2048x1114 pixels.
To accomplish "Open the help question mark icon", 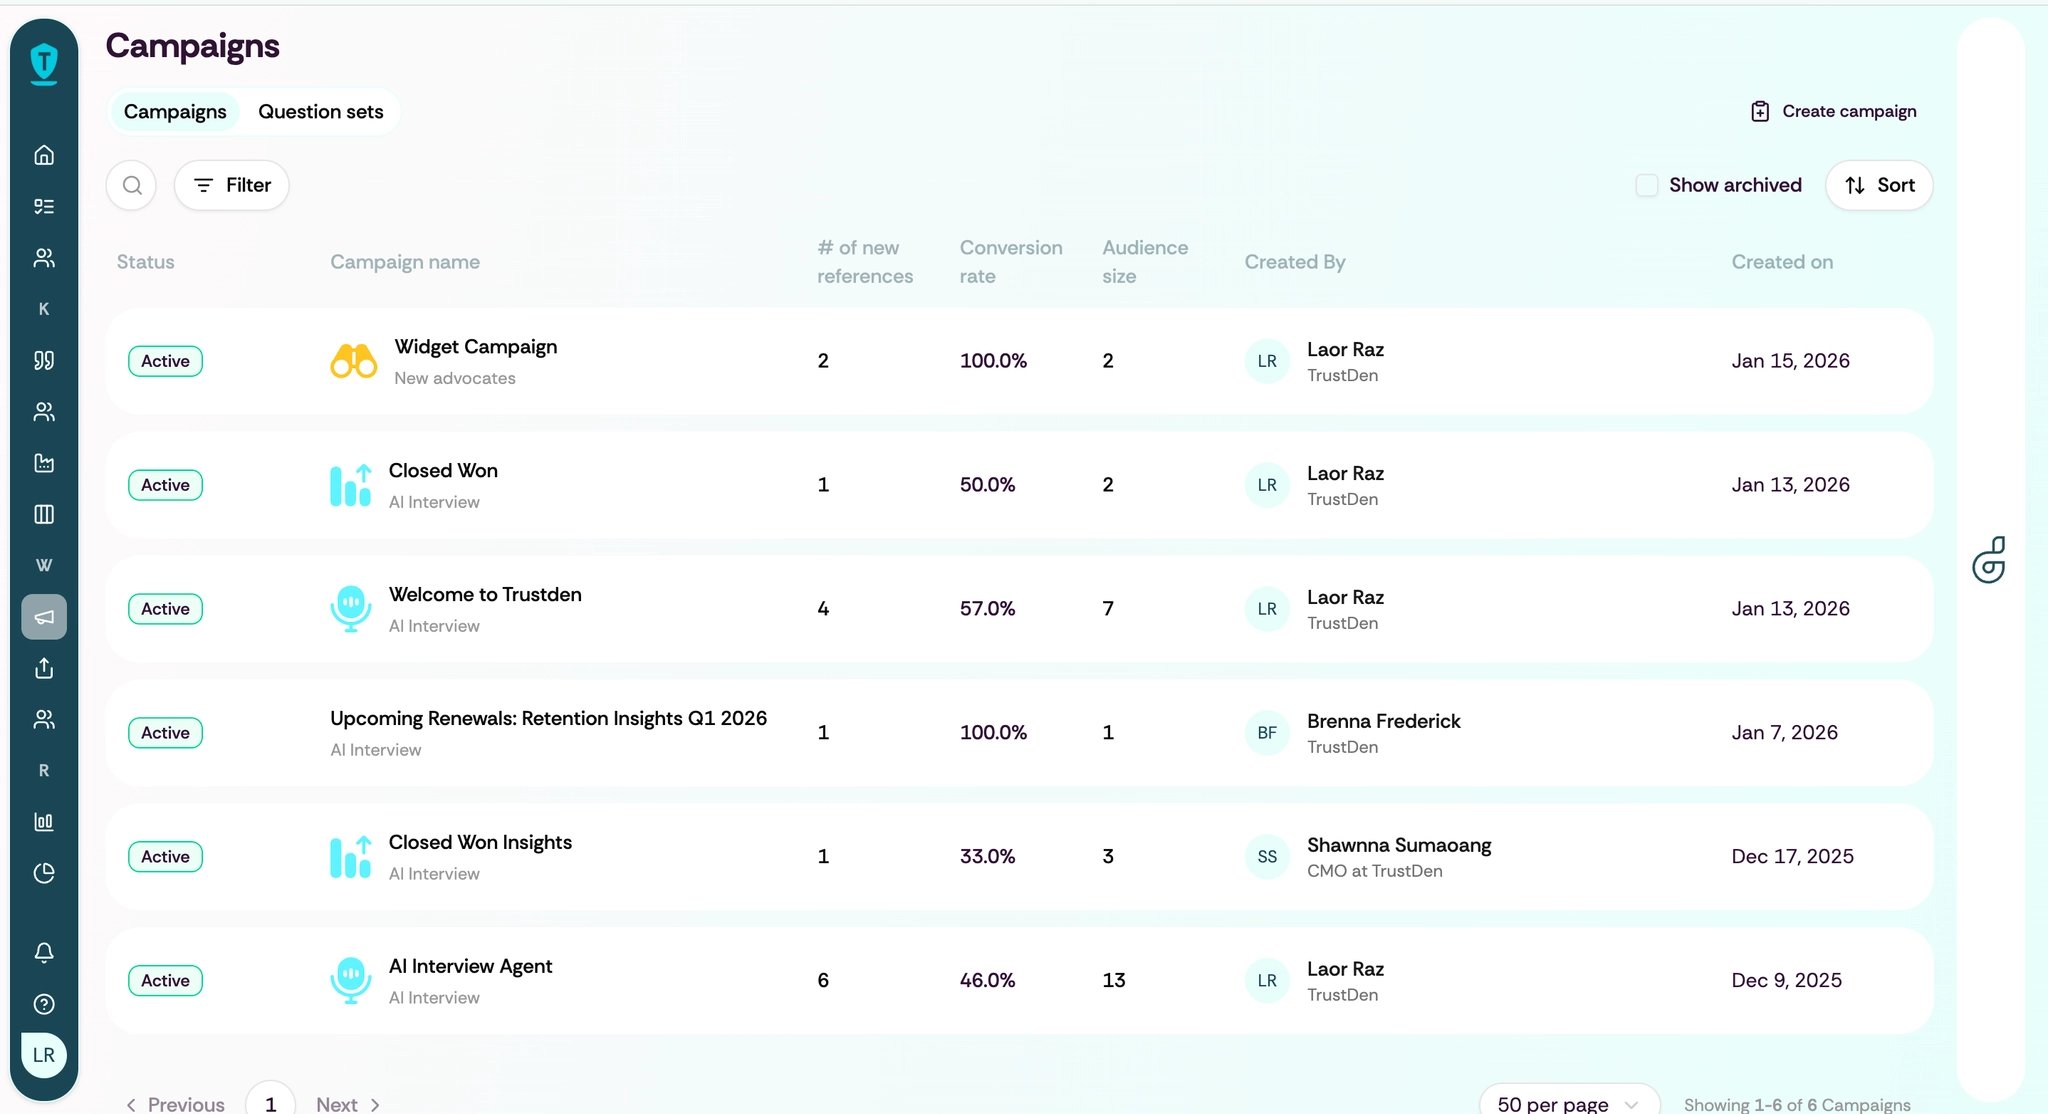I will [44, 1004].
